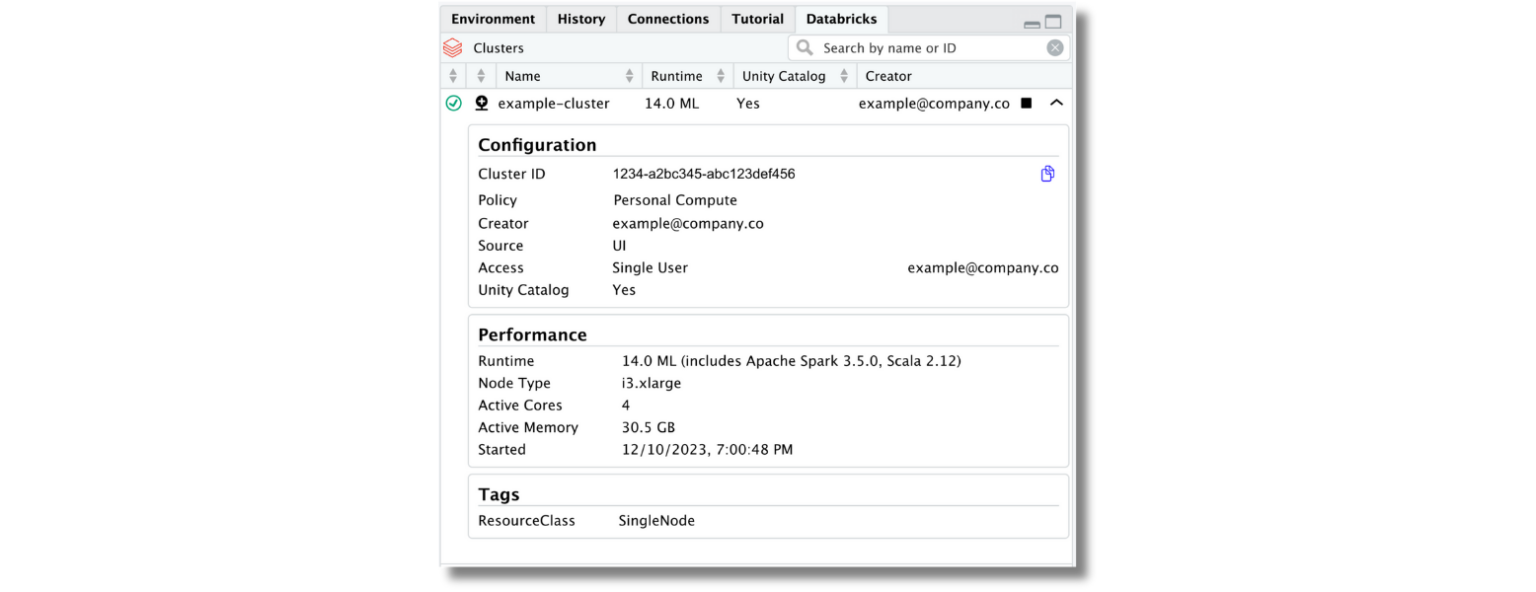Clear the search field with the X icon
This screenshot has width=1536, height=592.
point(1056,47)
